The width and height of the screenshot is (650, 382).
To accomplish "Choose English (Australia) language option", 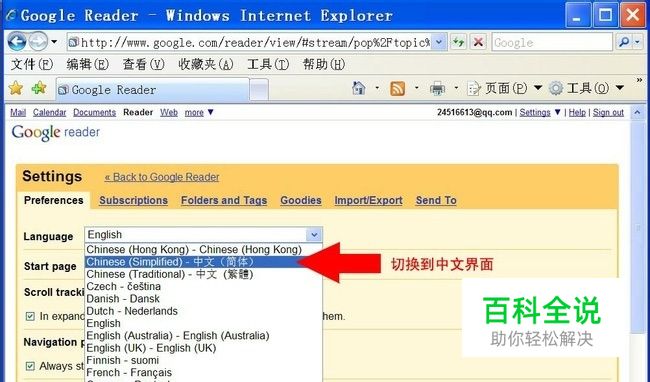I will point(204,336).
